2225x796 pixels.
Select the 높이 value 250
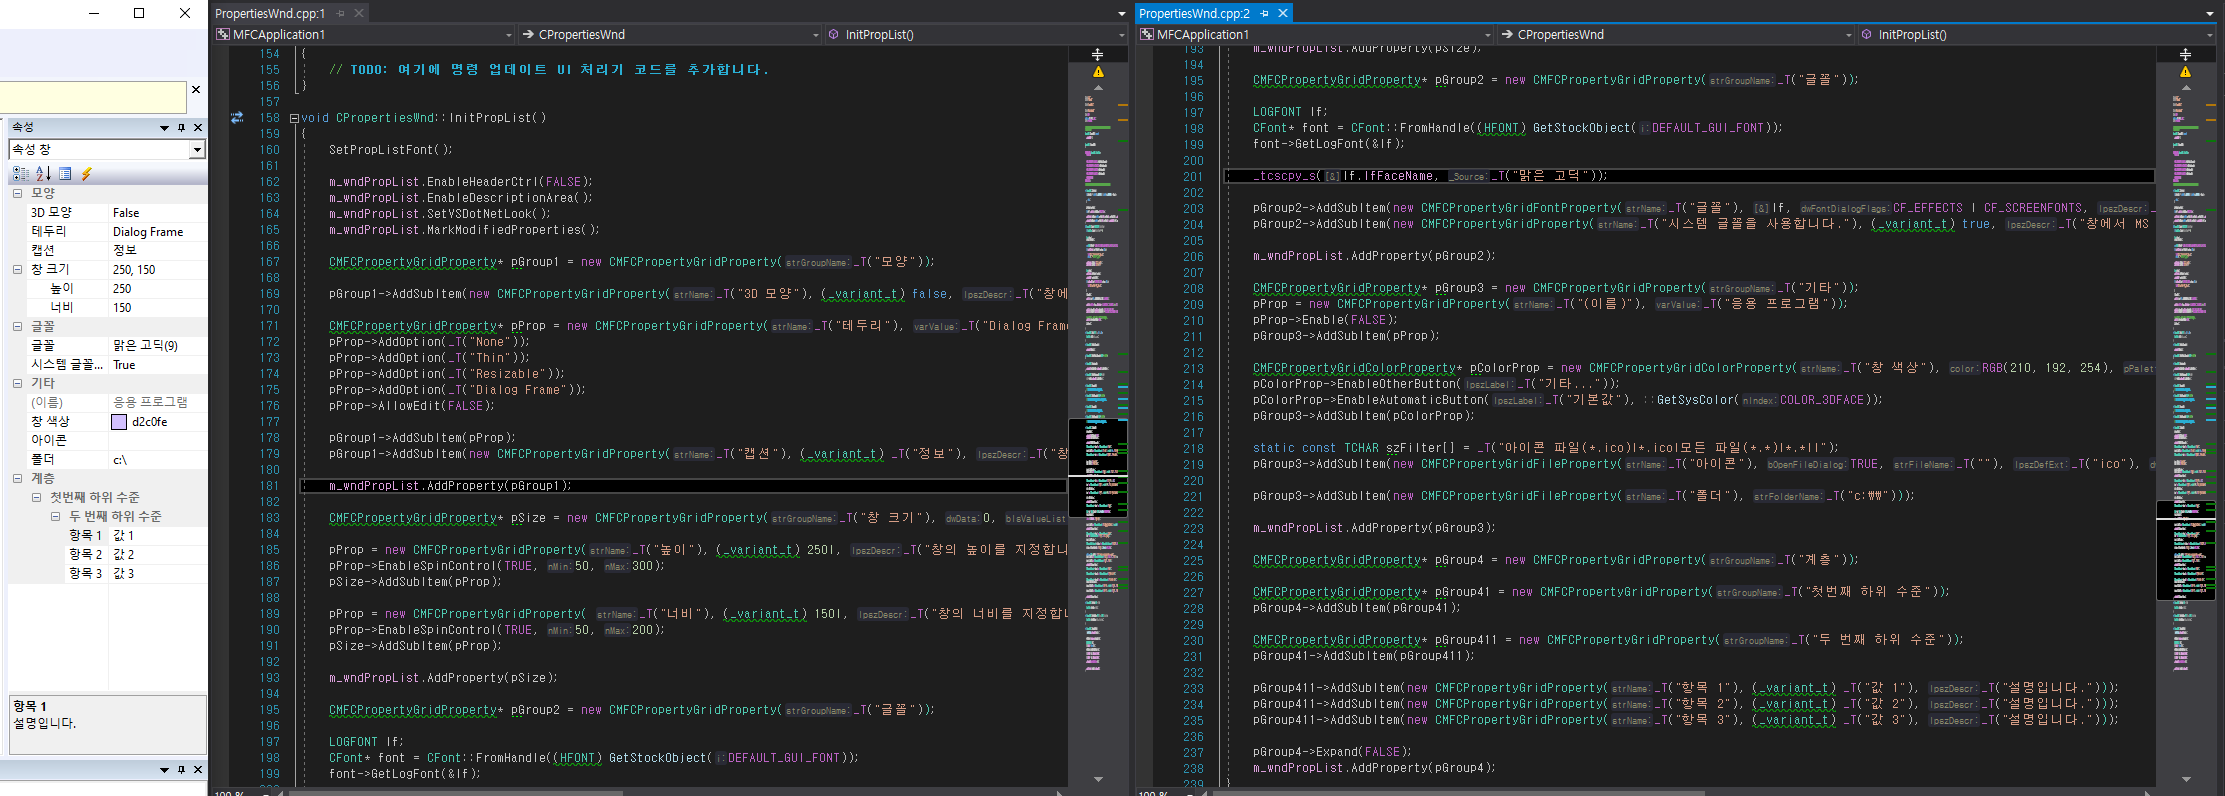(122, 289)
